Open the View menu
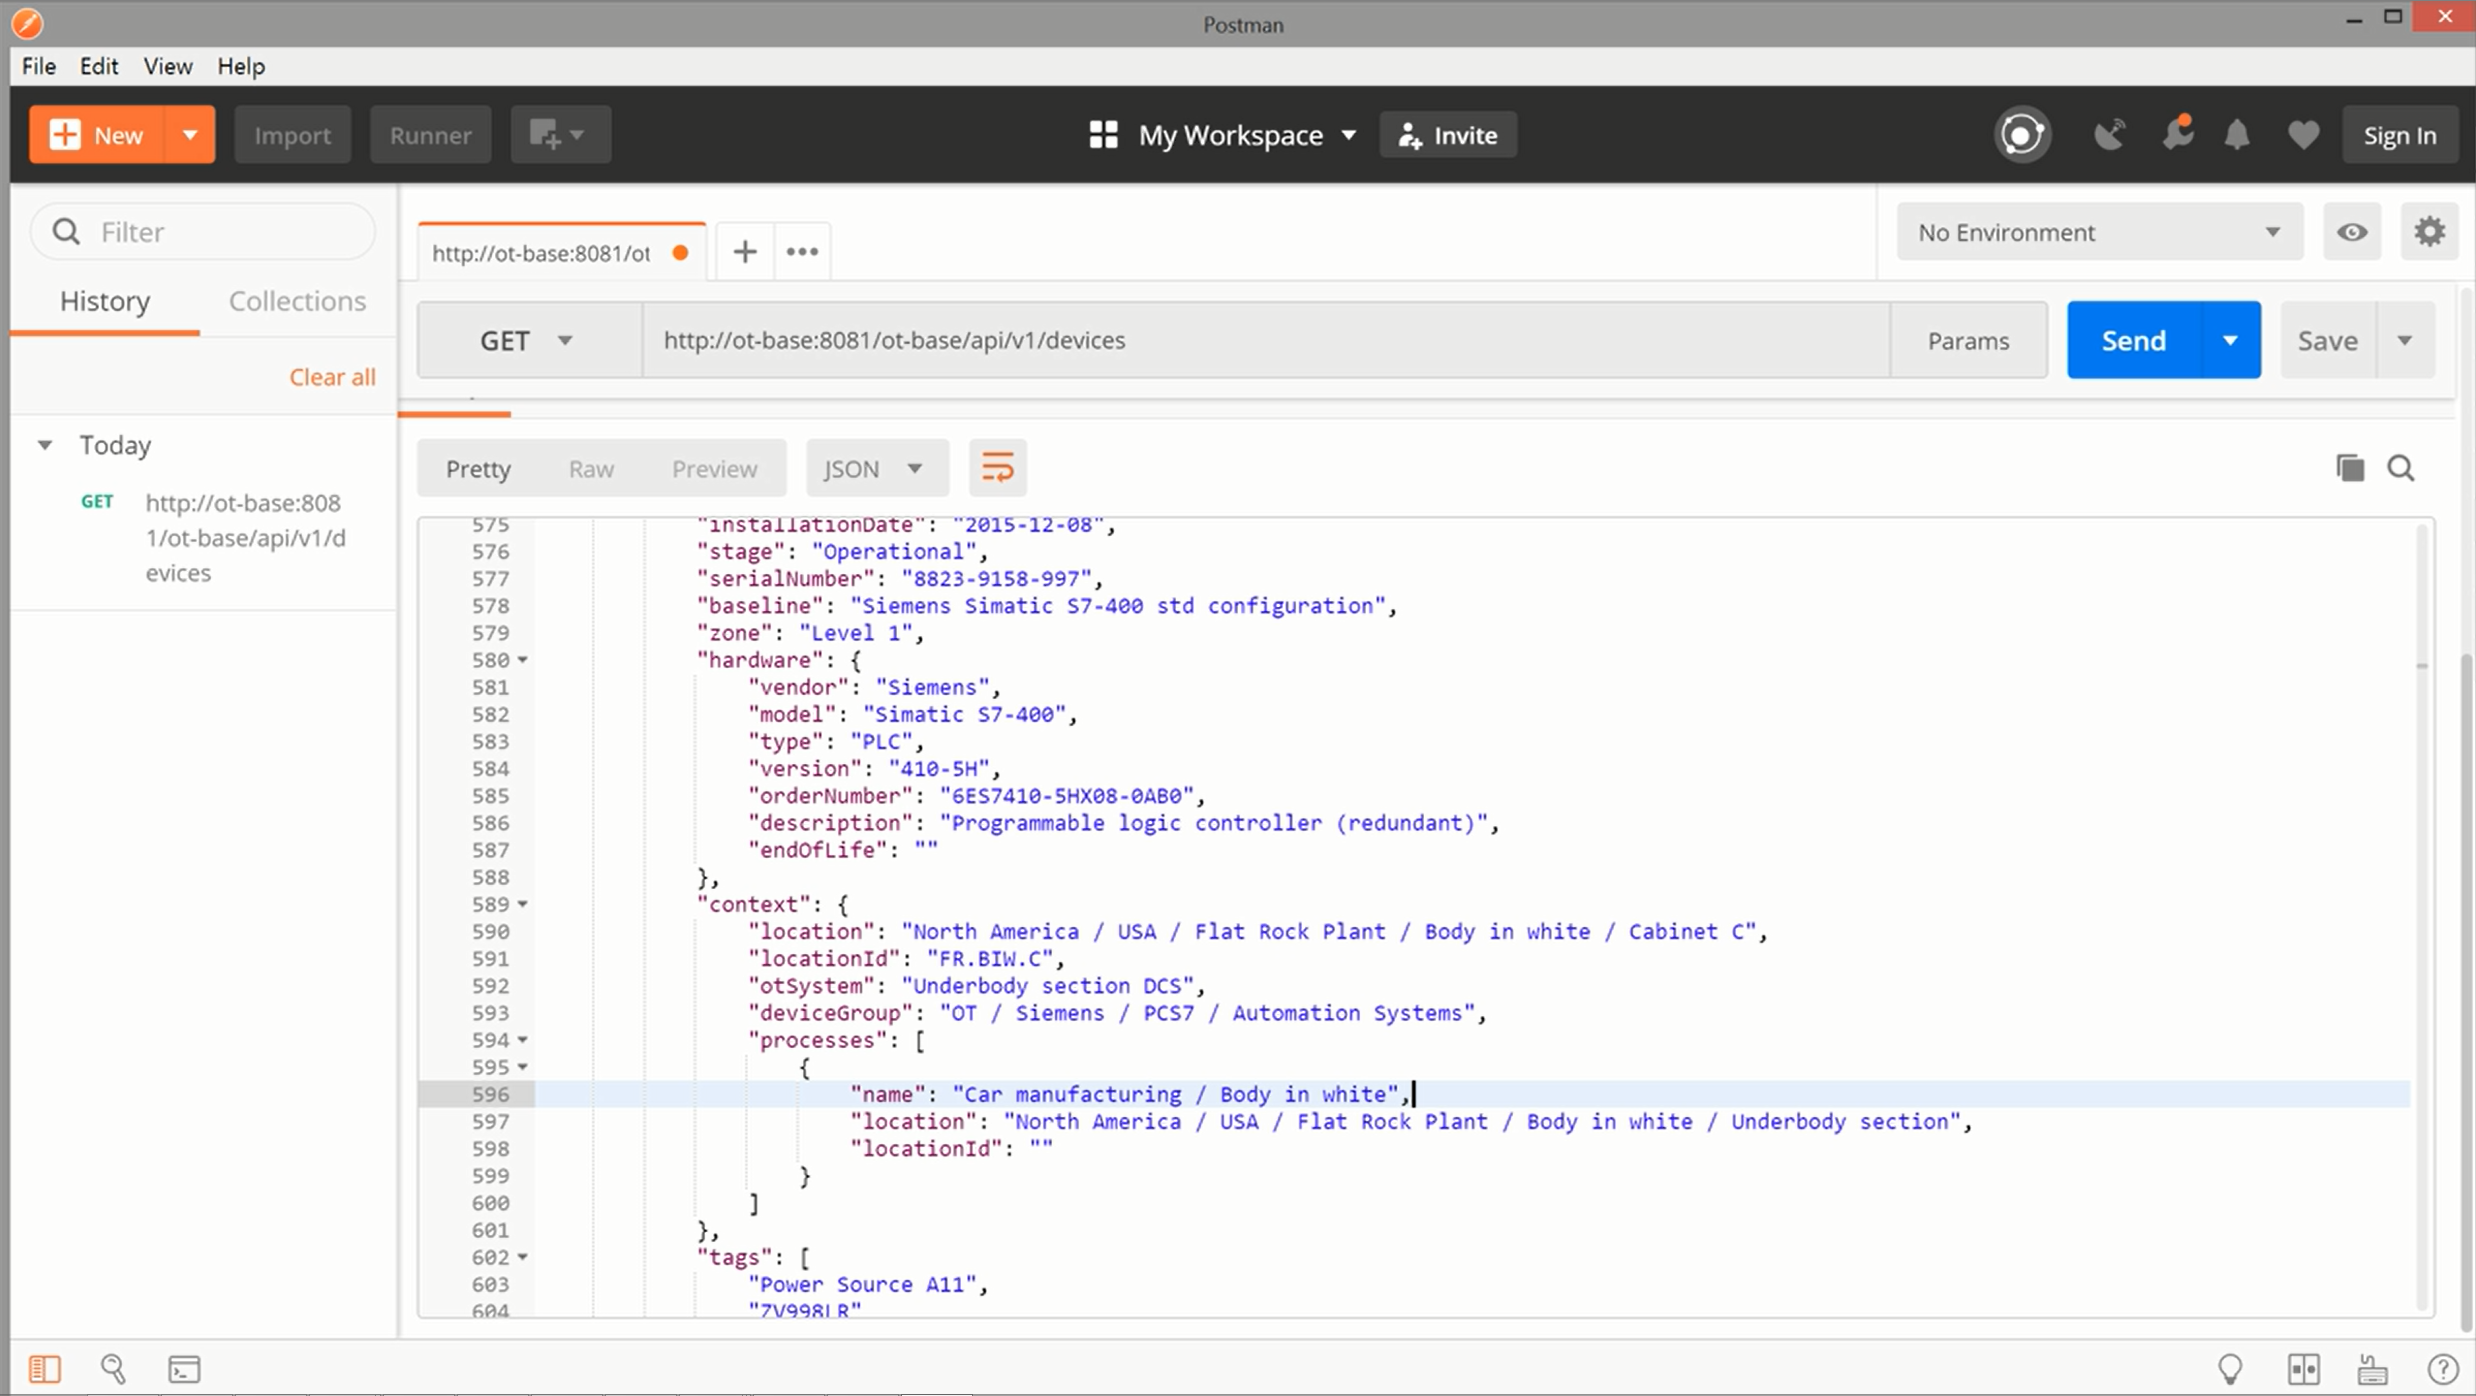 (167, 66)
